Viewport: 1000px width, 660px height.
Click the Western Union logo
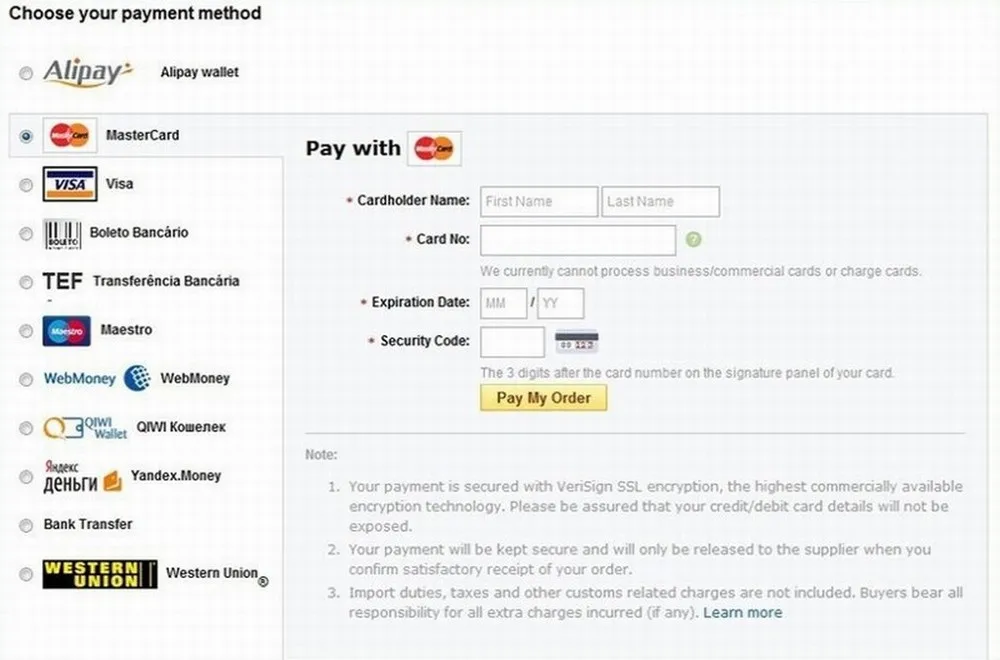[100, 574]
